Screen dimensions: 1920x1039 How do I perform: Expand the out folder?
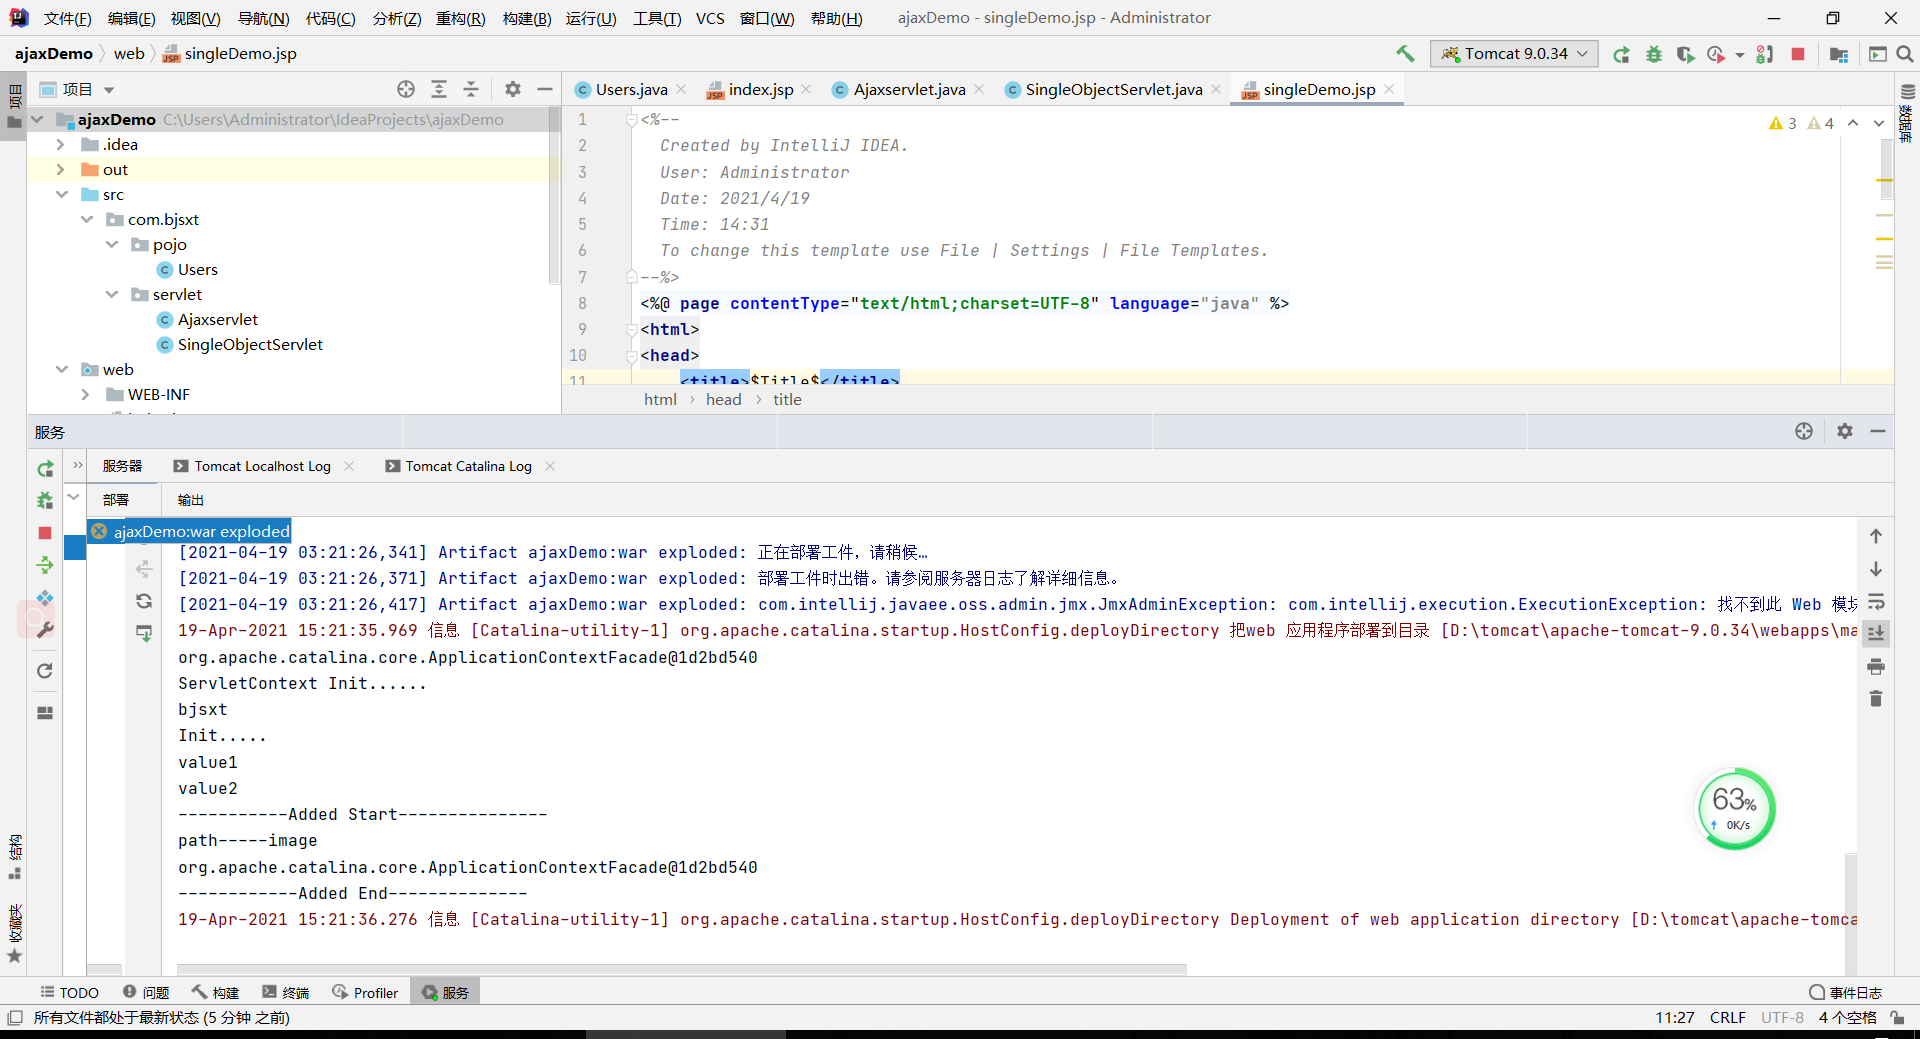click(61, 169)
